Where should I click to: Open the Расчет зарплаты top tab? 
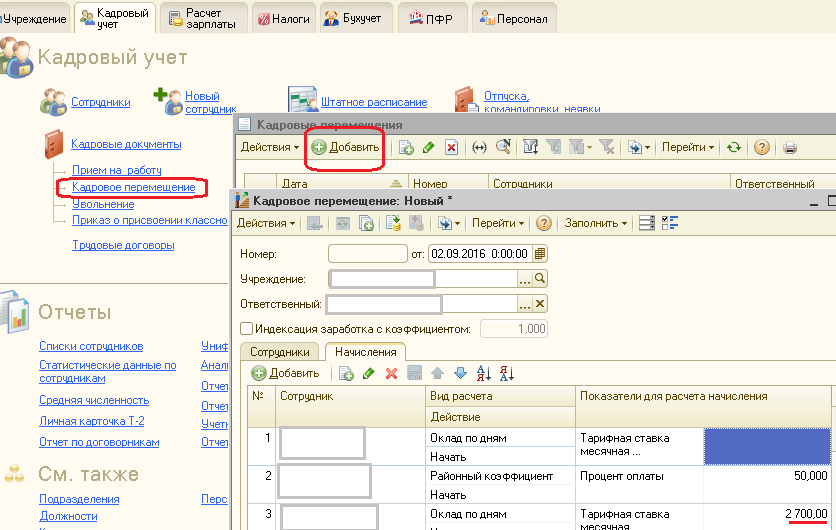point(204,19)
